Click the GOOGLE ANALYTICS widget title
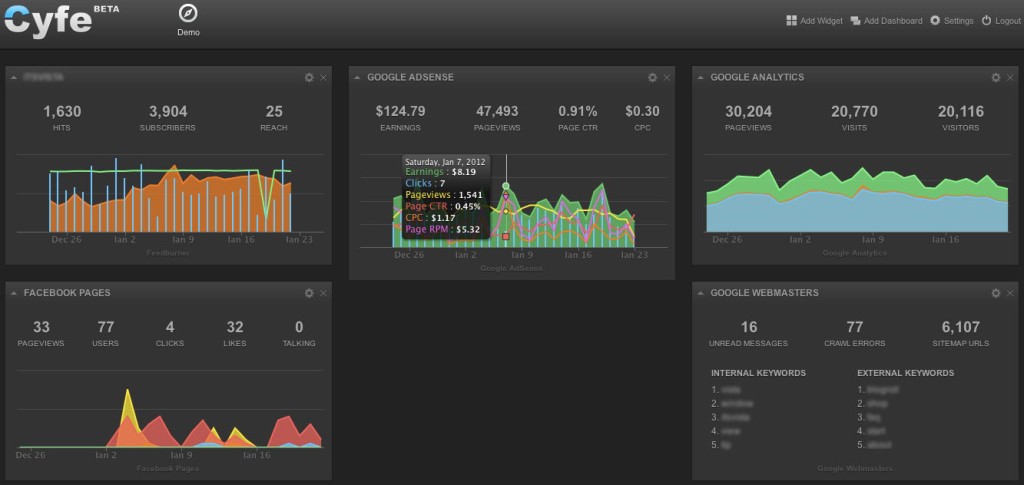Screen dimensions: 1024x485 click(757, 77)
